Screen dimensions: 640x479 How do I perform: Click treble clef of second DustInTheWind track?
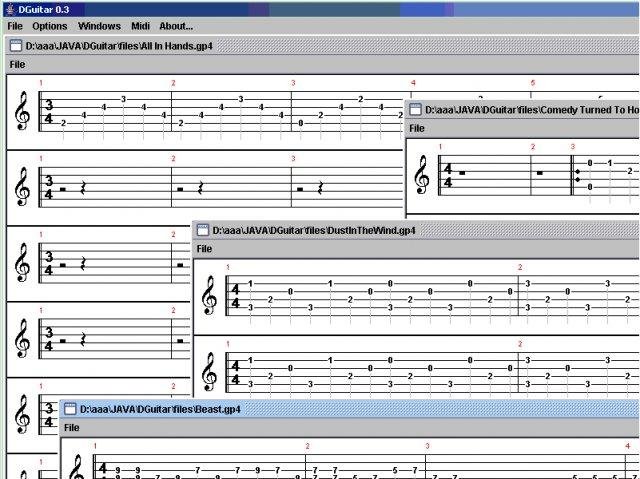(209, 372)
